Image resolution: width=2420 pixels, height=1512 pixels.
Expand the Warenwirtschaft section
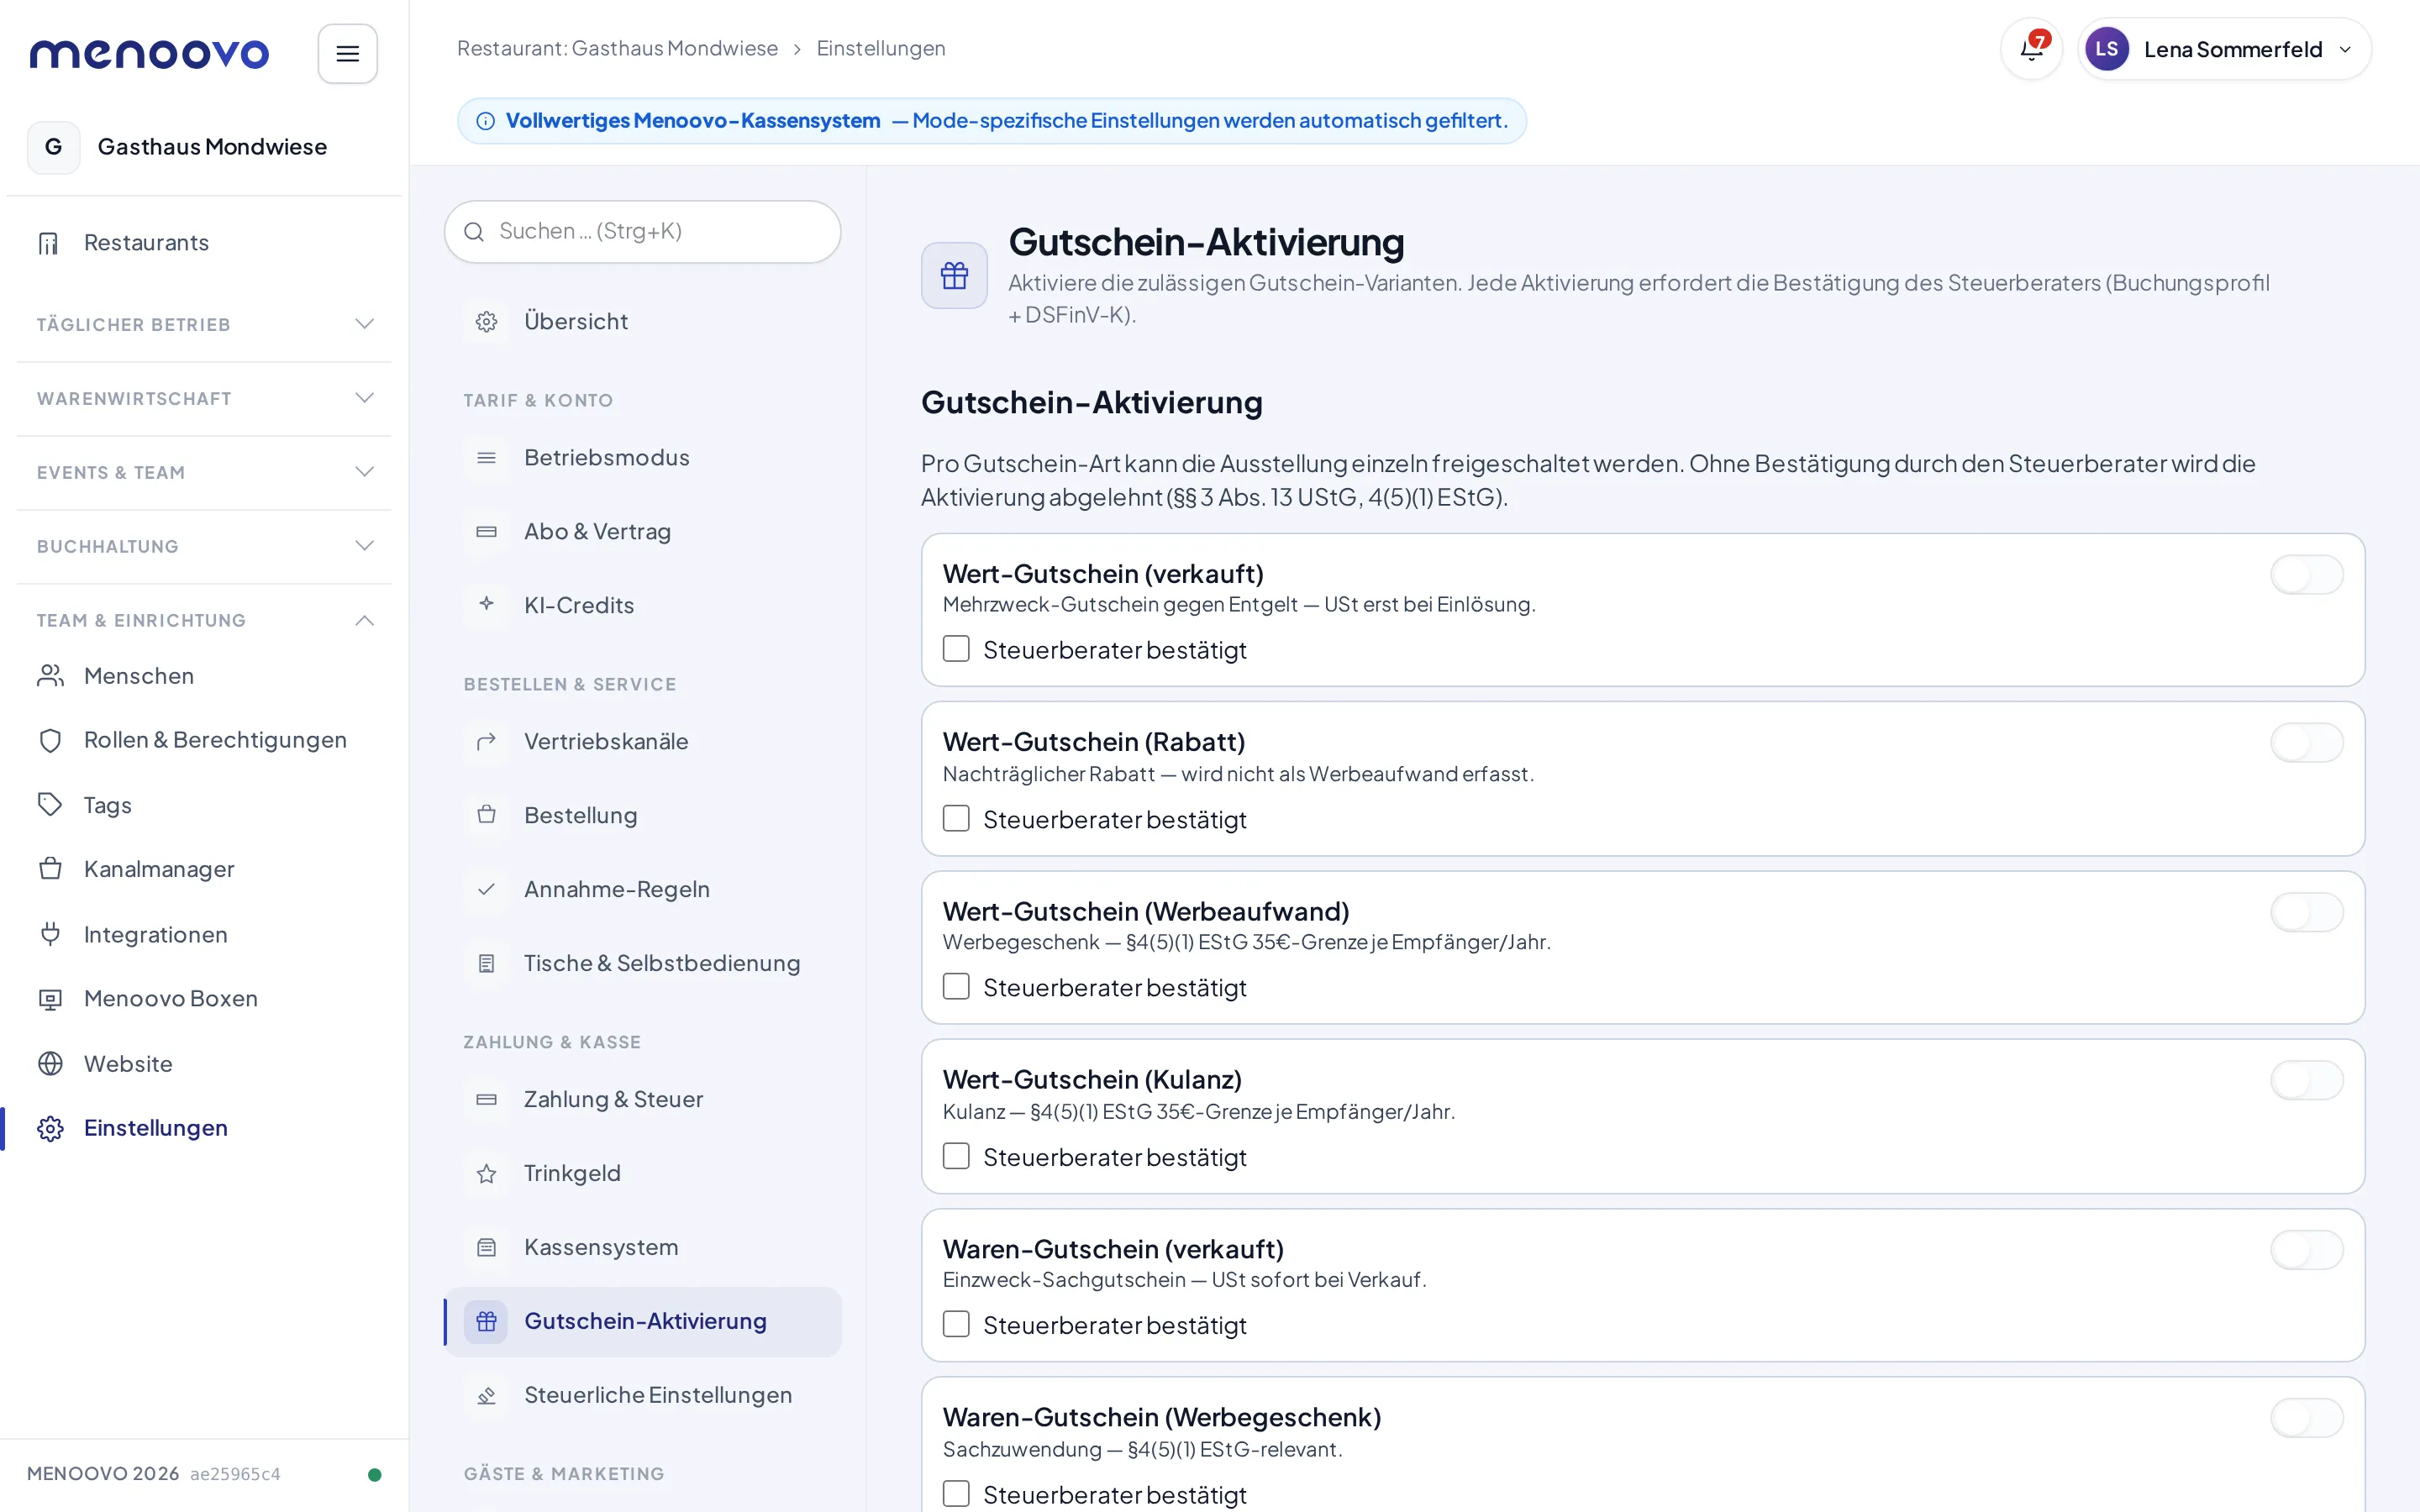(204, 398)
